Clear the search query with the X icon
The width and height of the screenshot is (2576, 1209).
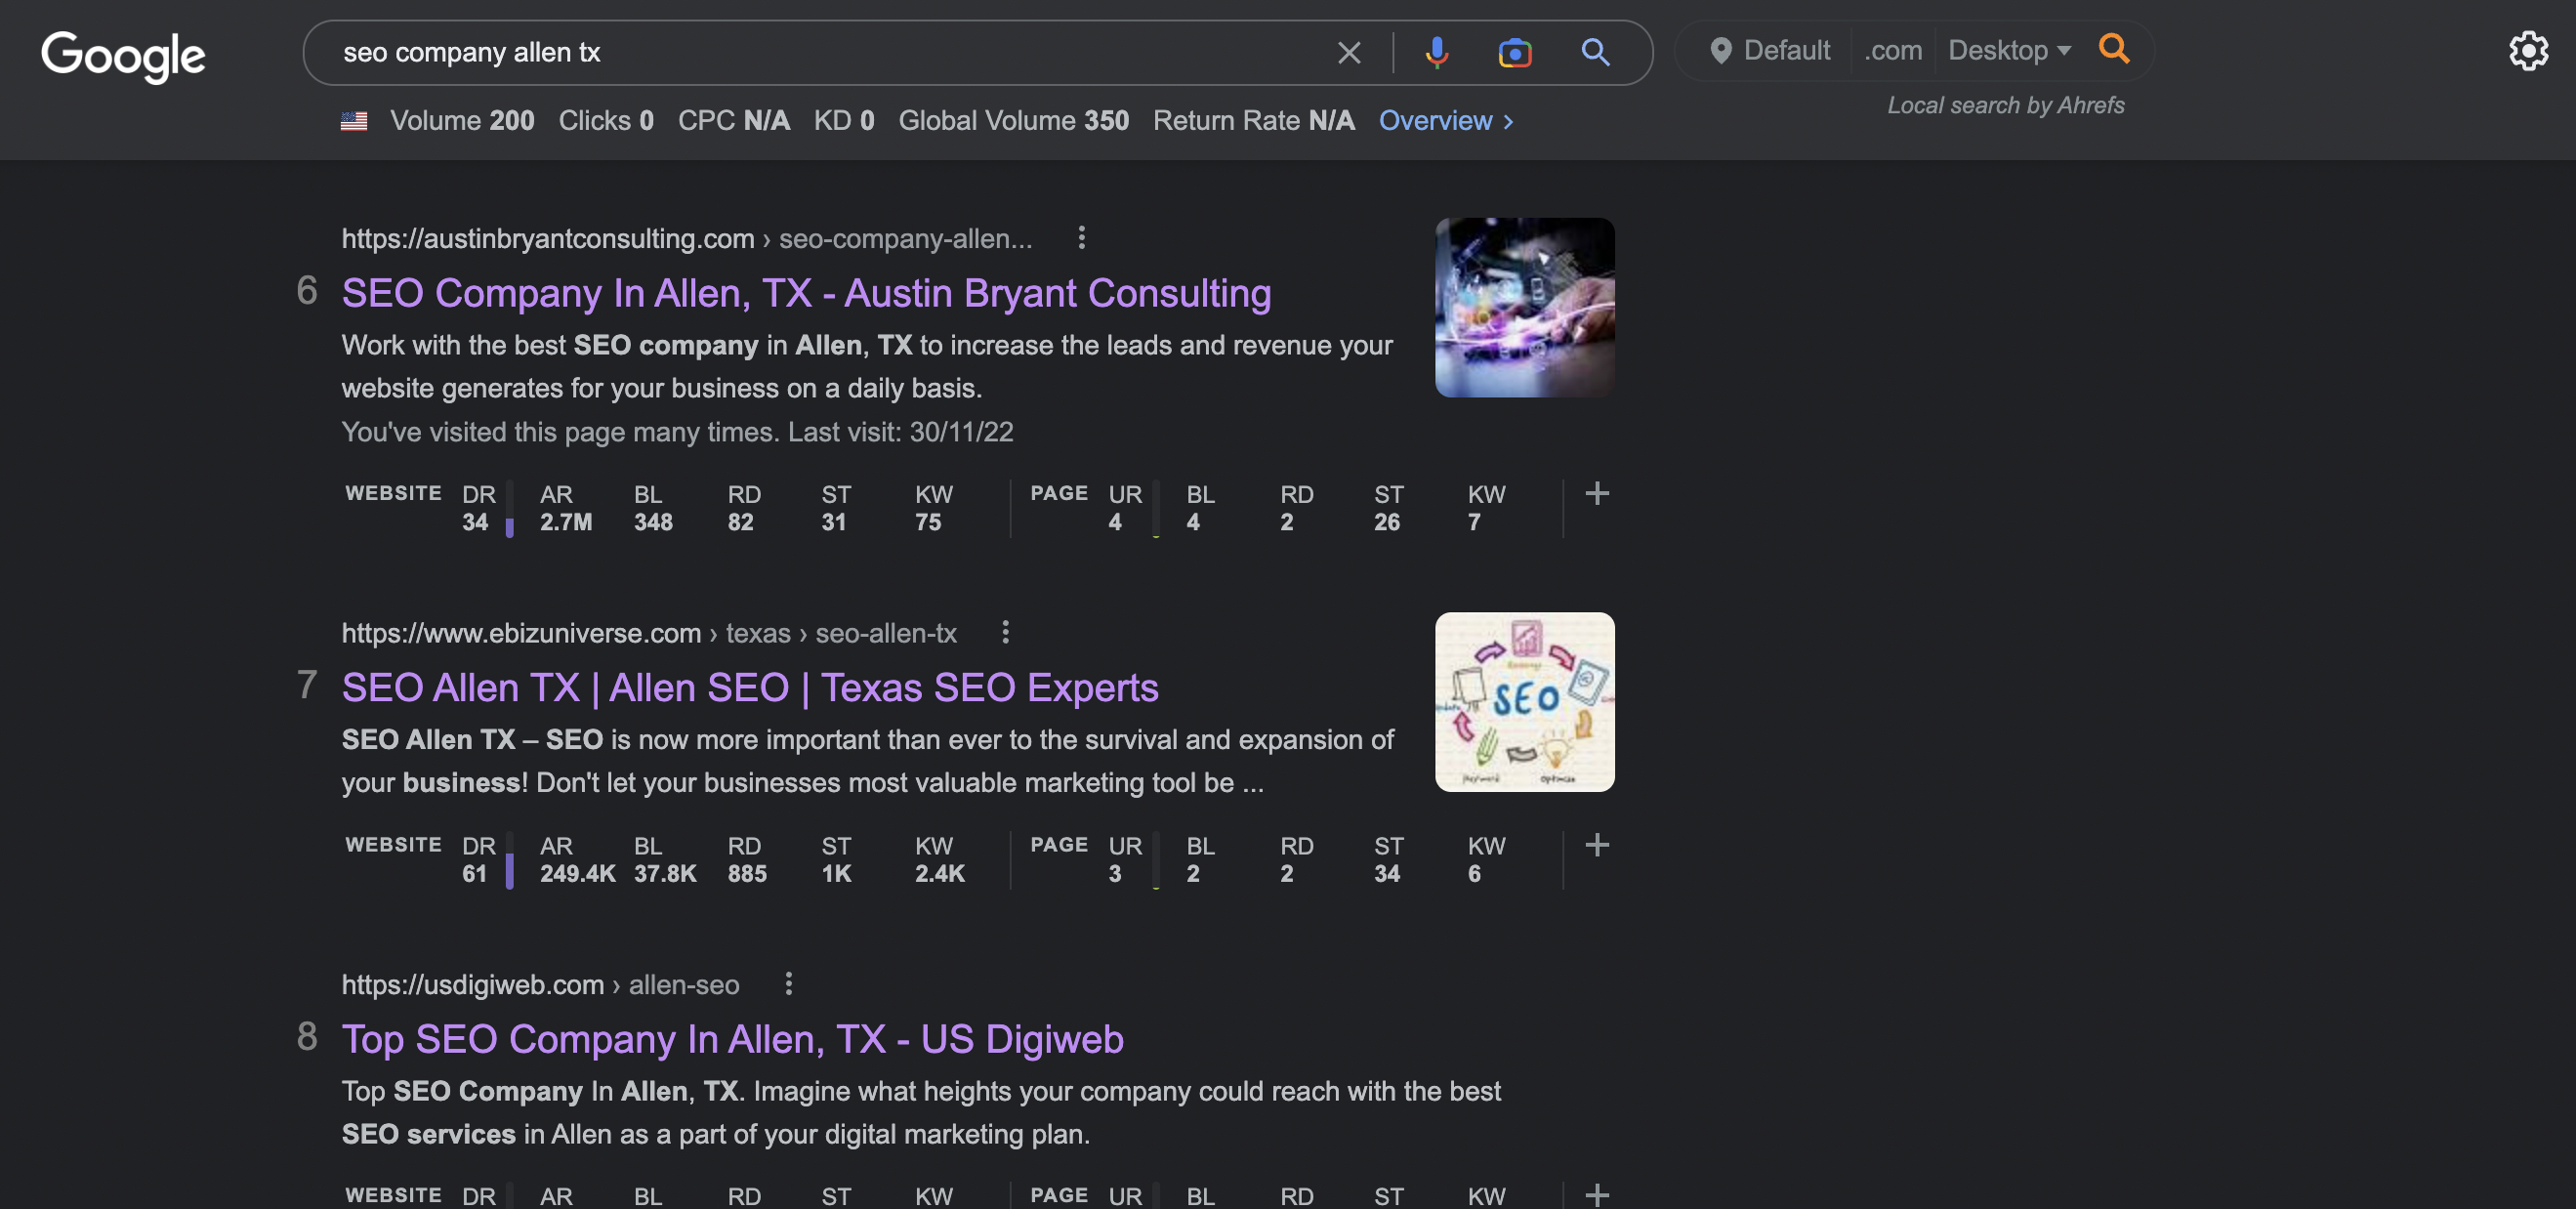click(x=1350, y=52)
